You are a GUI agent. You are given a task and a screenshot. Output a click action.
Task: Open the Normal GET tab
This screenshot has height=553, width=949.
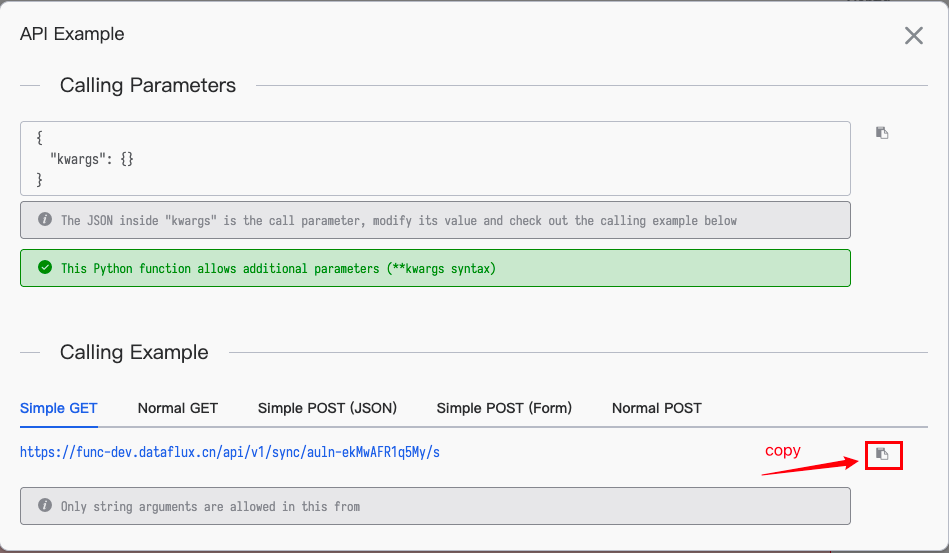[178, 408]
